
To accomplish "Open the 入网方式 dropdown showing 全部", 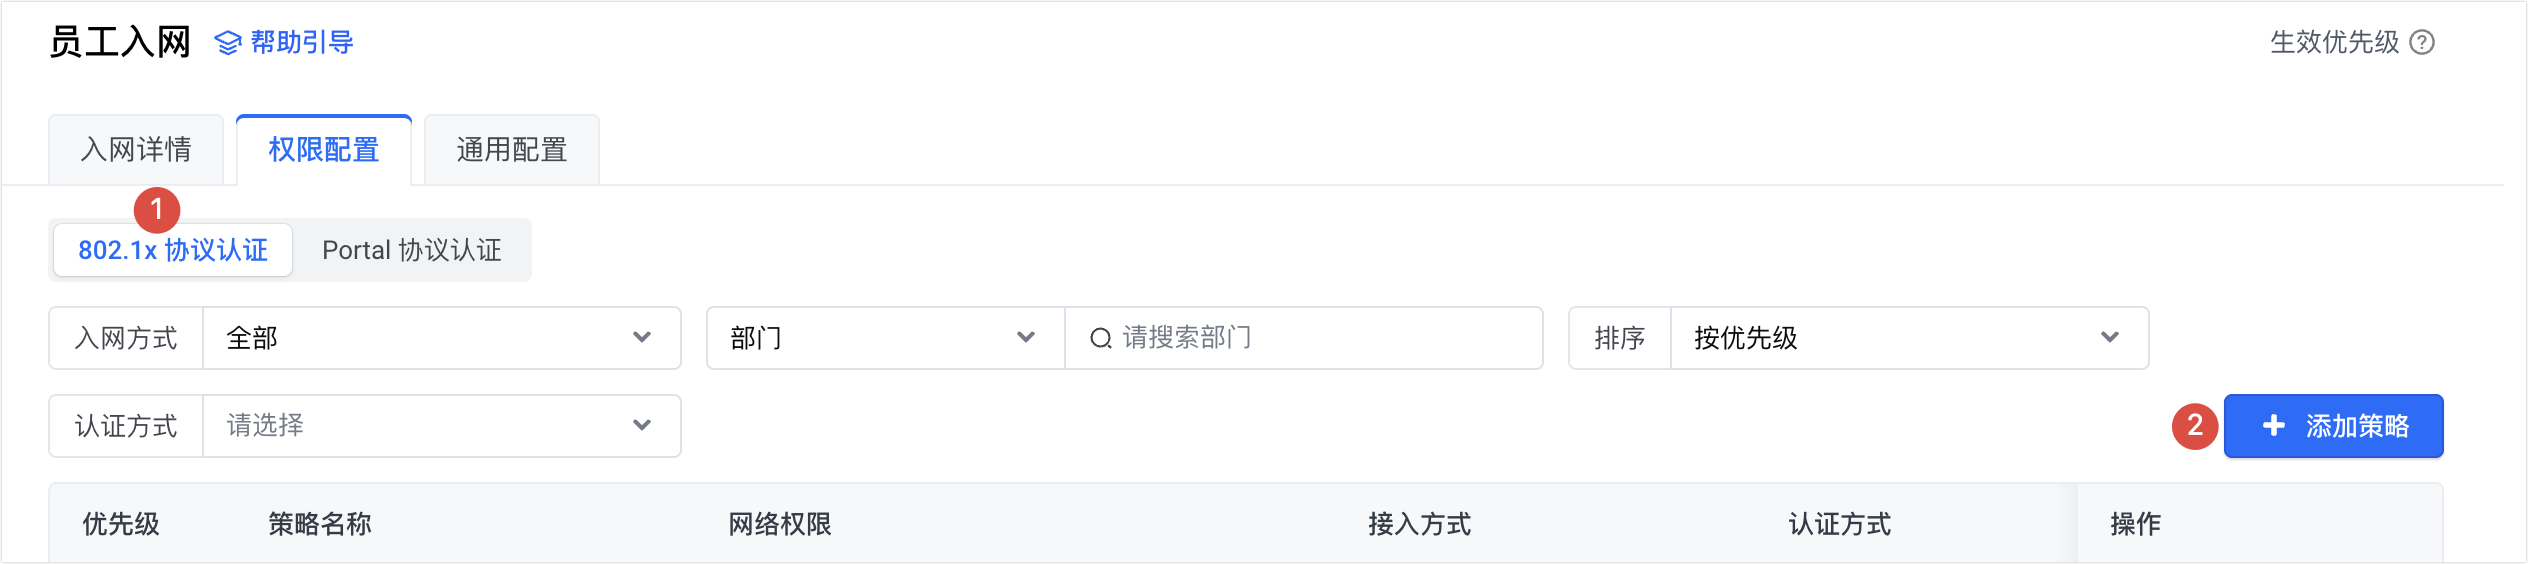I will (440, 338).
